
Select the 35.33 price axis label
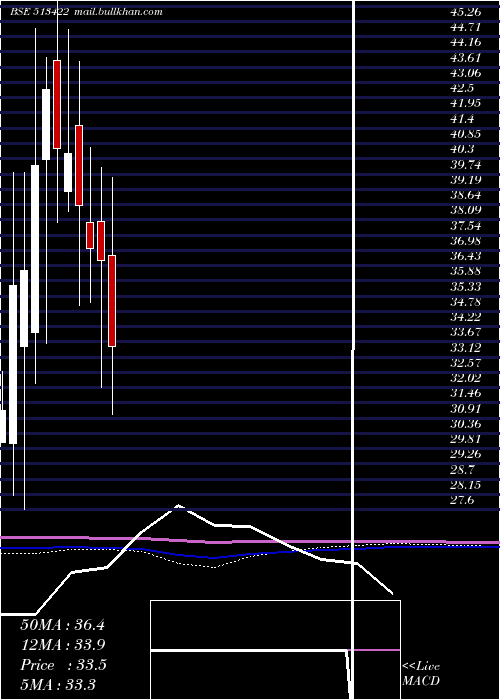click(465, 287)
